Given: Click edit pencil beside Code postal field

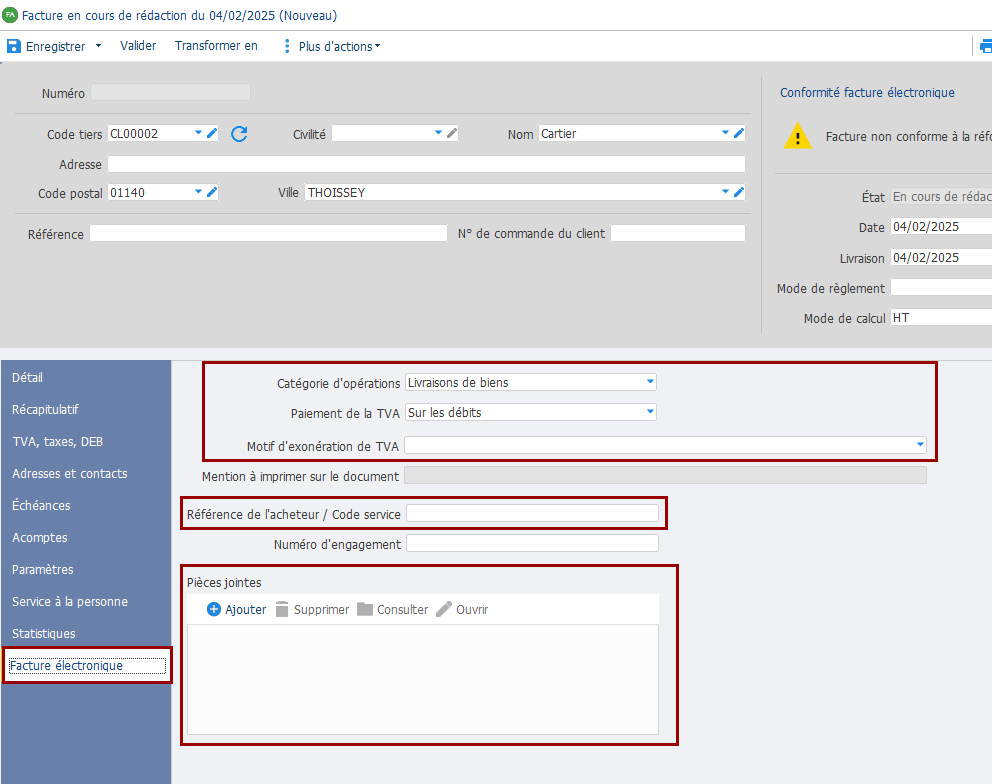Looking at the screenshot, I should [x=212, y=192].
